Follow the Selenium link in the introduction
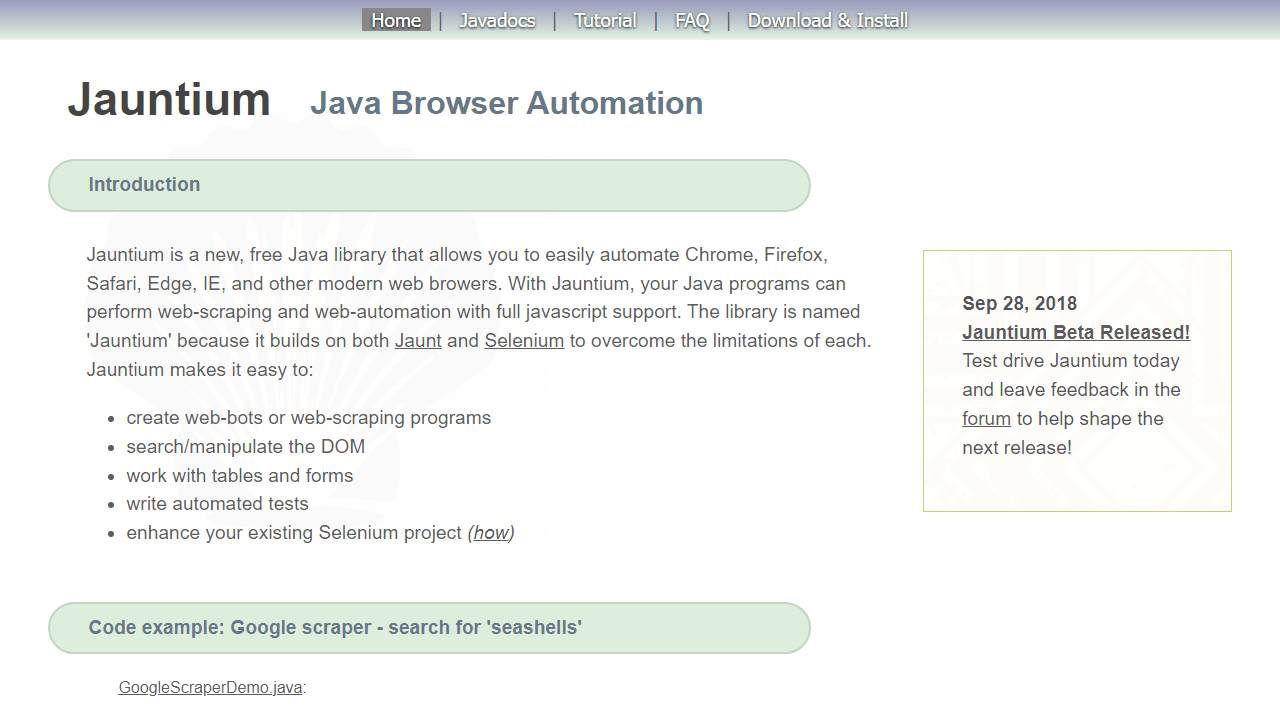Image resolution: width=1280 pixels, height=720 pixels. pyautogui.click(x=524, y=341)
